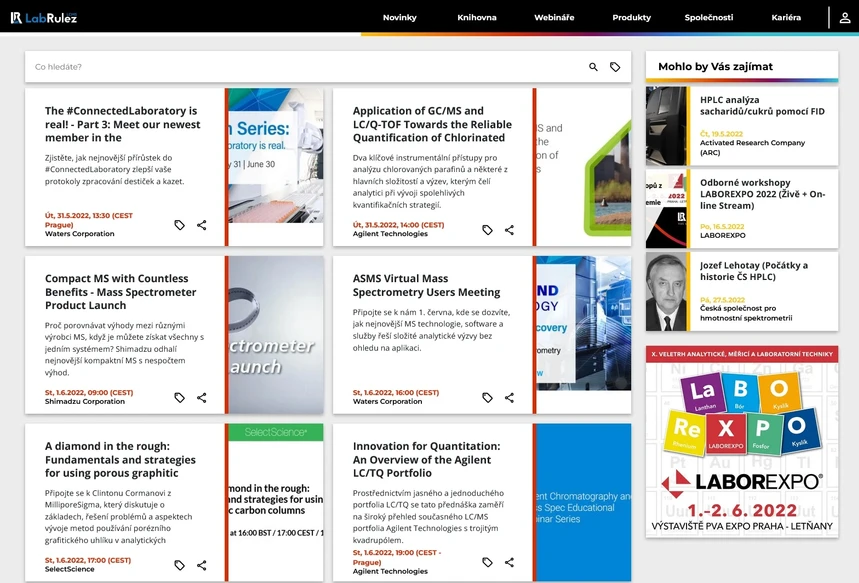Viewport: 859px width, 583px height.
Task: Click 'Shimadzu Corporation' company name
Action: coord(85,402)
